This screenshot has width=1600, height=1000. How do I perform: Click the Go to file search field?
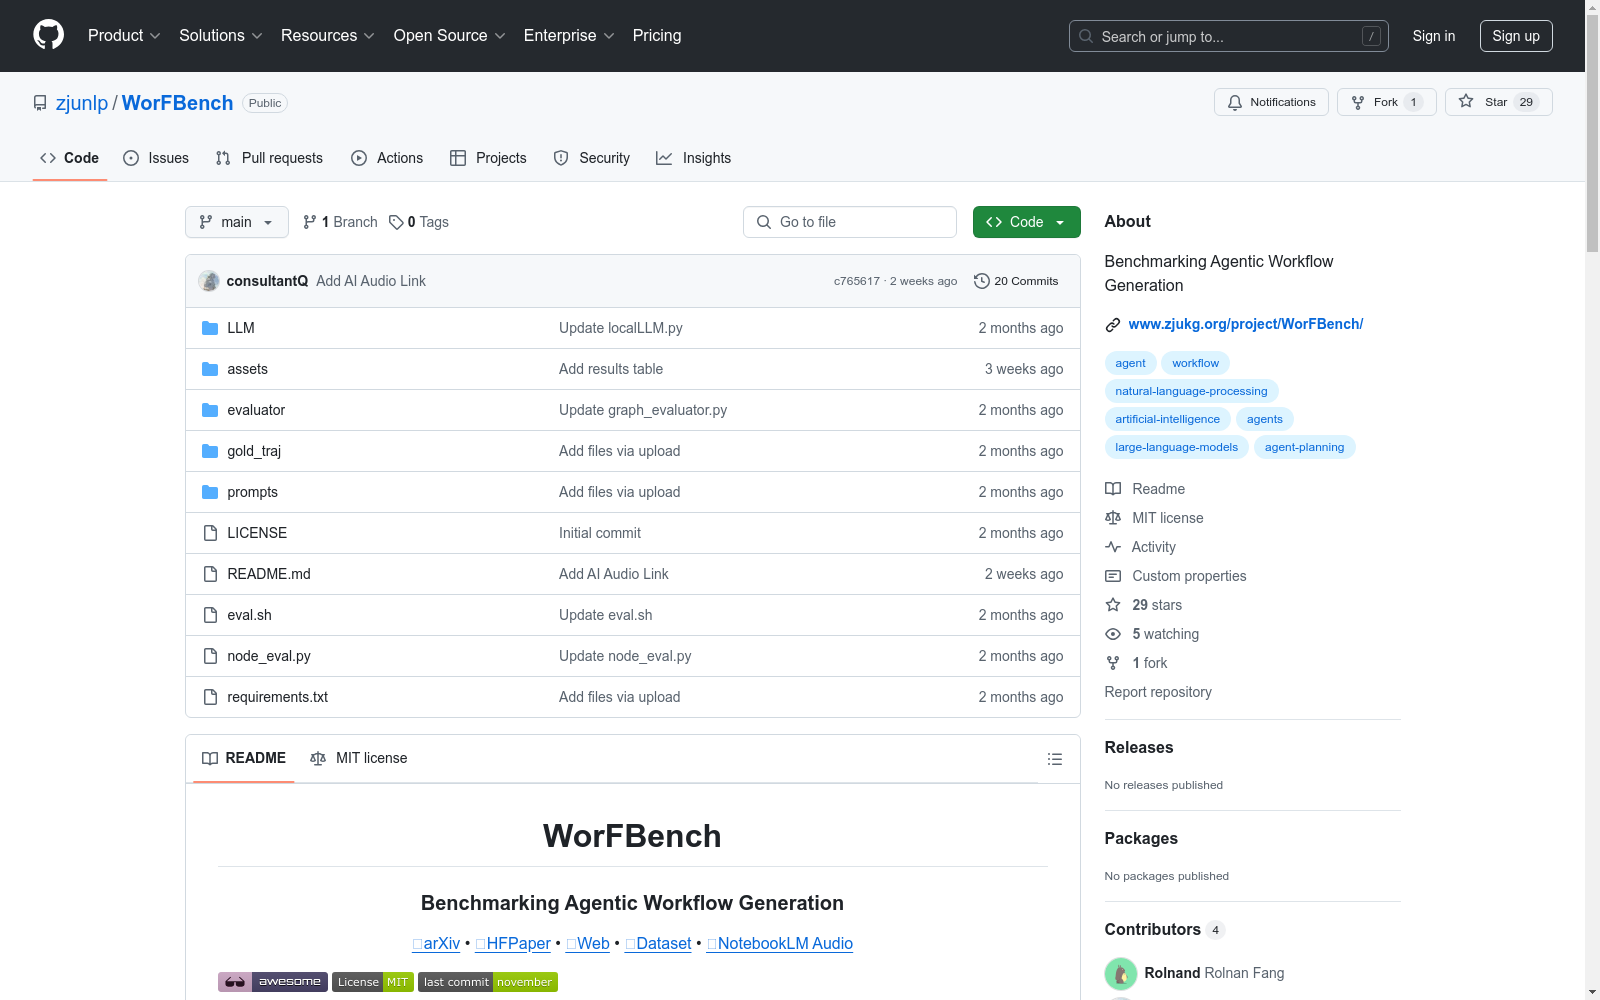click(x=850, y=222)
